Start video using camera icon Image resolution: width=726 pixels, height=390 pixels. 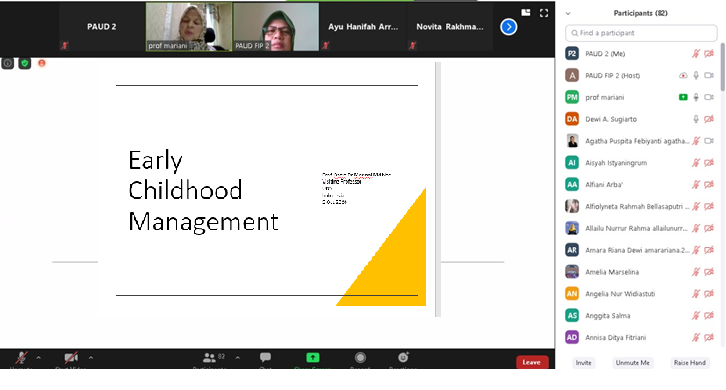pyautogui.click(x=71, y=358)
